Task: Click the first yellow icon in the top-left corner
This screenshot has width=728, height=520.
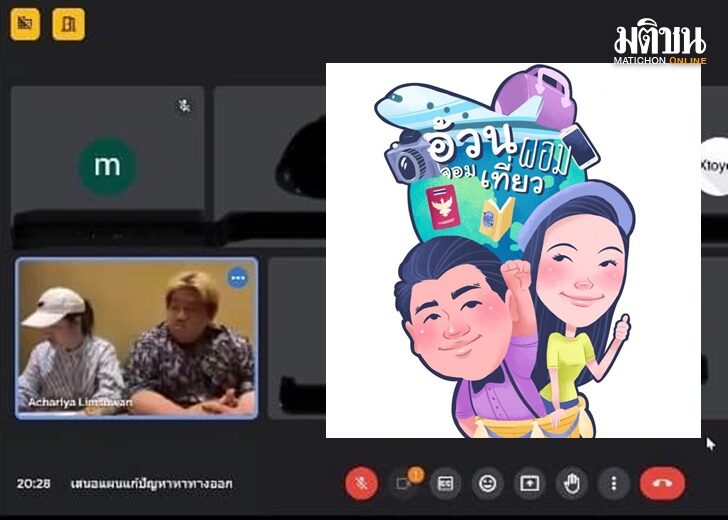Action: click(25, 24)
